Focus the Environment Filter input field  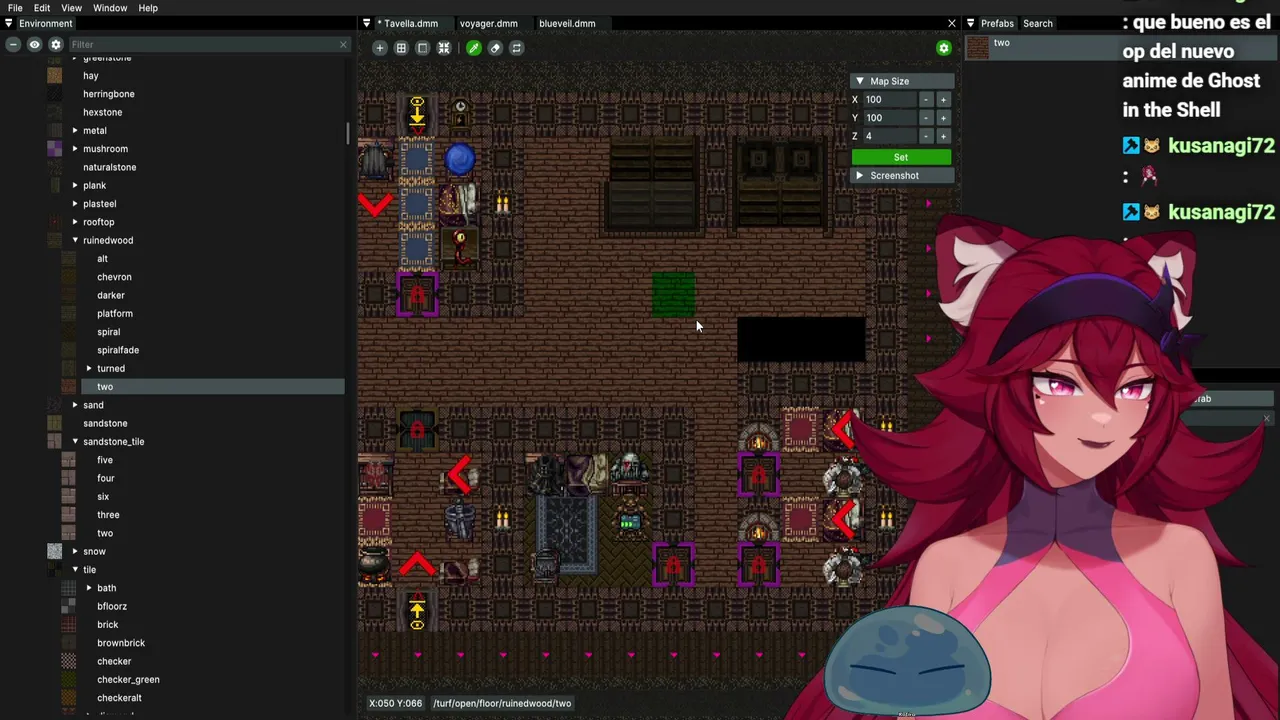(203, 44)
